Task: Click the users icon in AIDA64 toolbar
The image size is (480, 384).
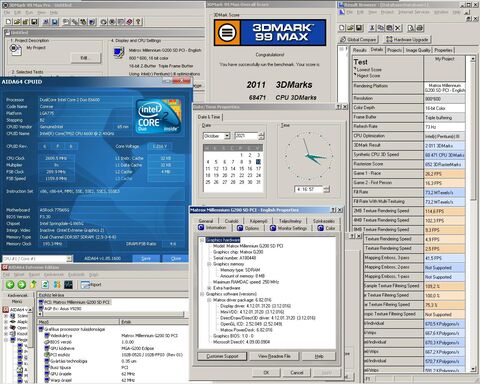Action: [57, 284]
